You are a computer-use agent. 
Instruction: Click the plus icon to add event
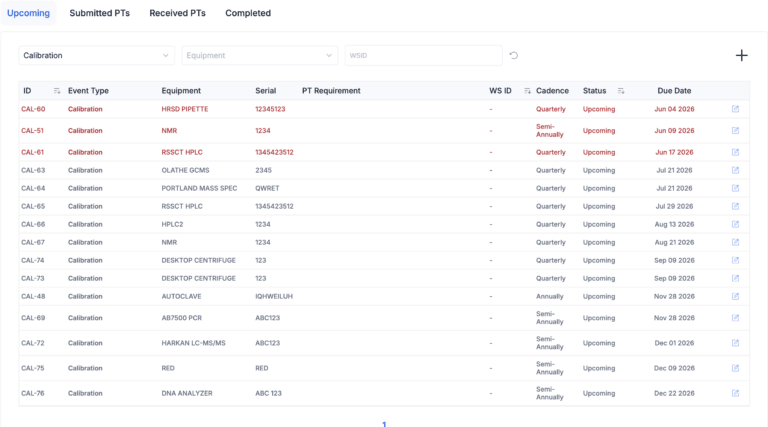tap(742, 55)
